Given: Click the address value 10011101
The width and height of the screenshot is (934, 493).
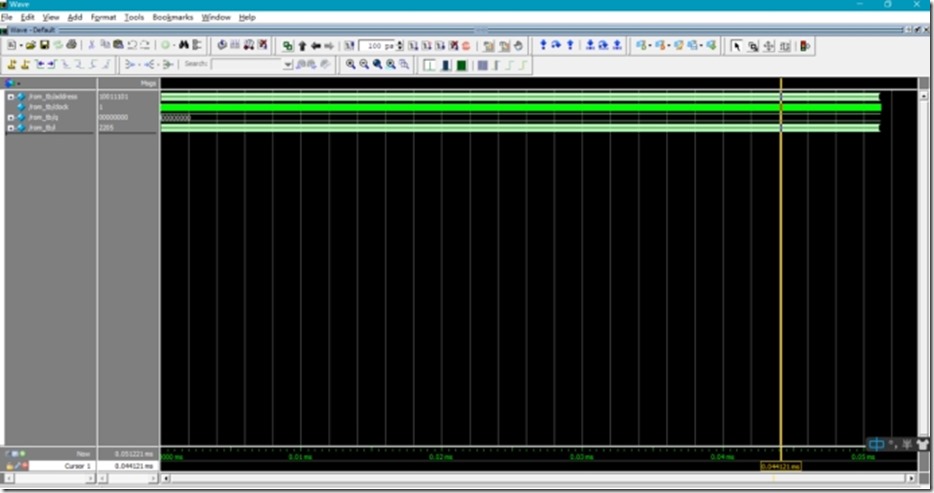Looking at the screenshot, I should [113, 96].
